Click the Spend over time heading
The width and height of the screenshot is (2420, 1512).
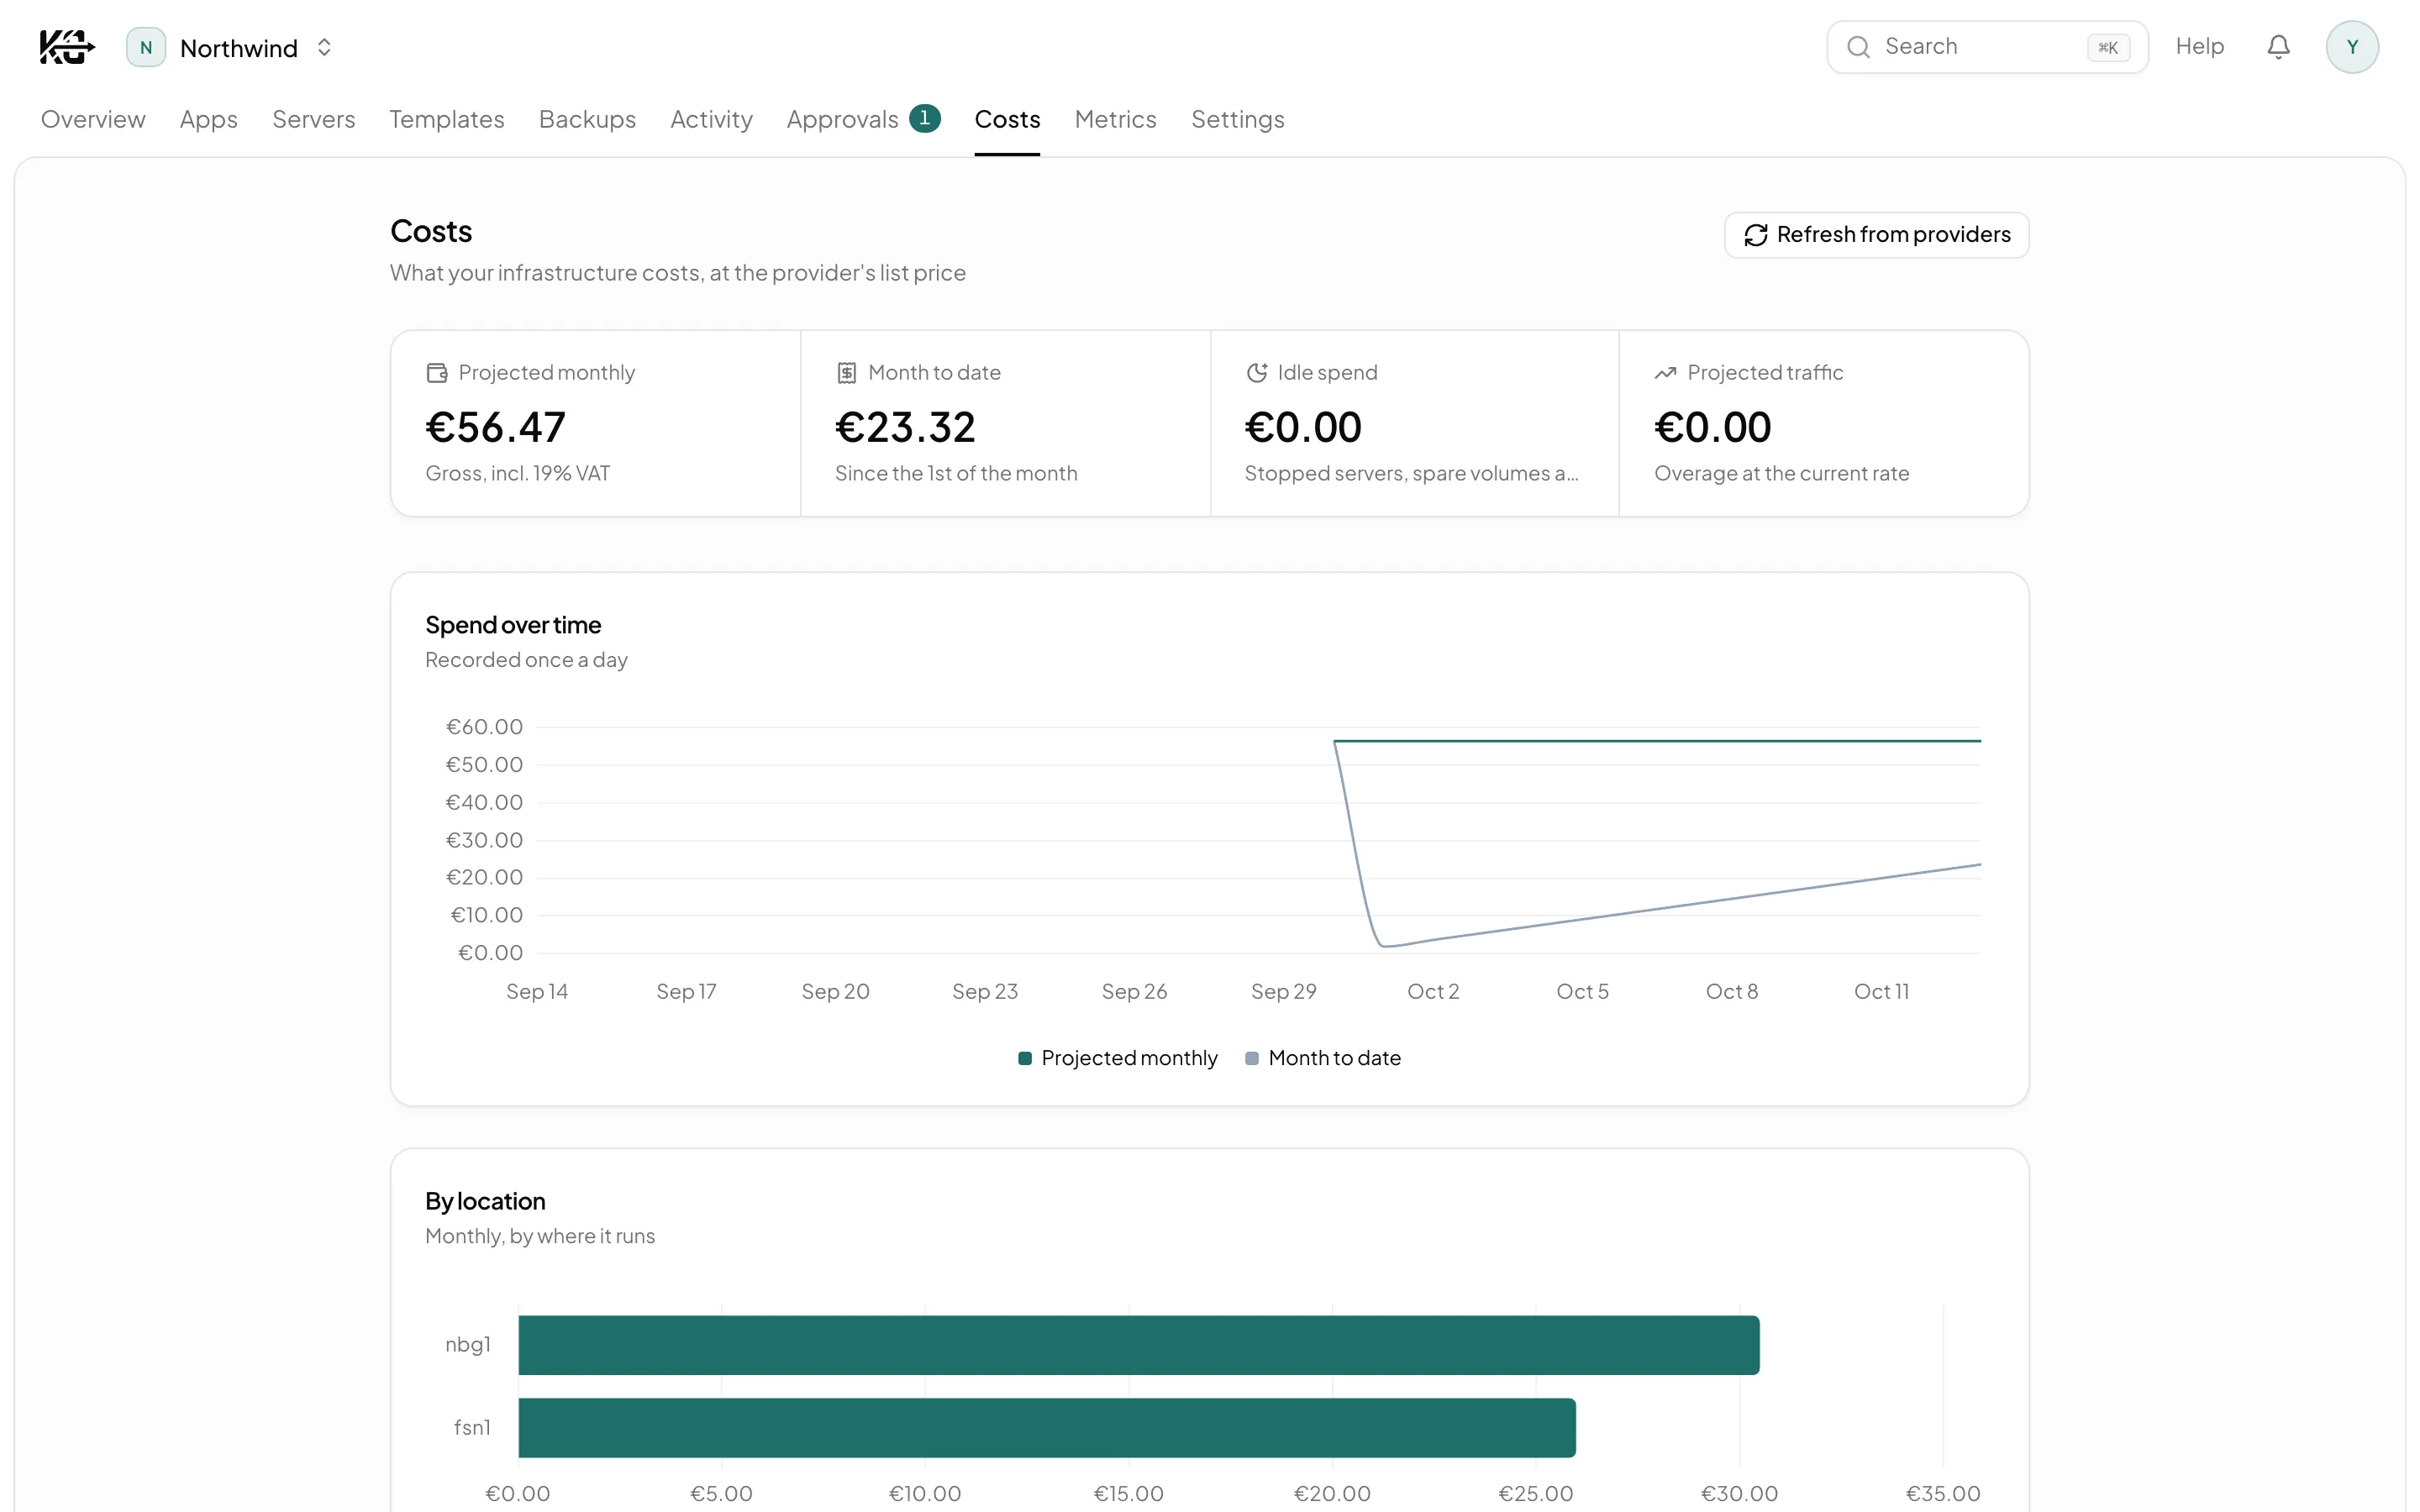click(513, 625)
